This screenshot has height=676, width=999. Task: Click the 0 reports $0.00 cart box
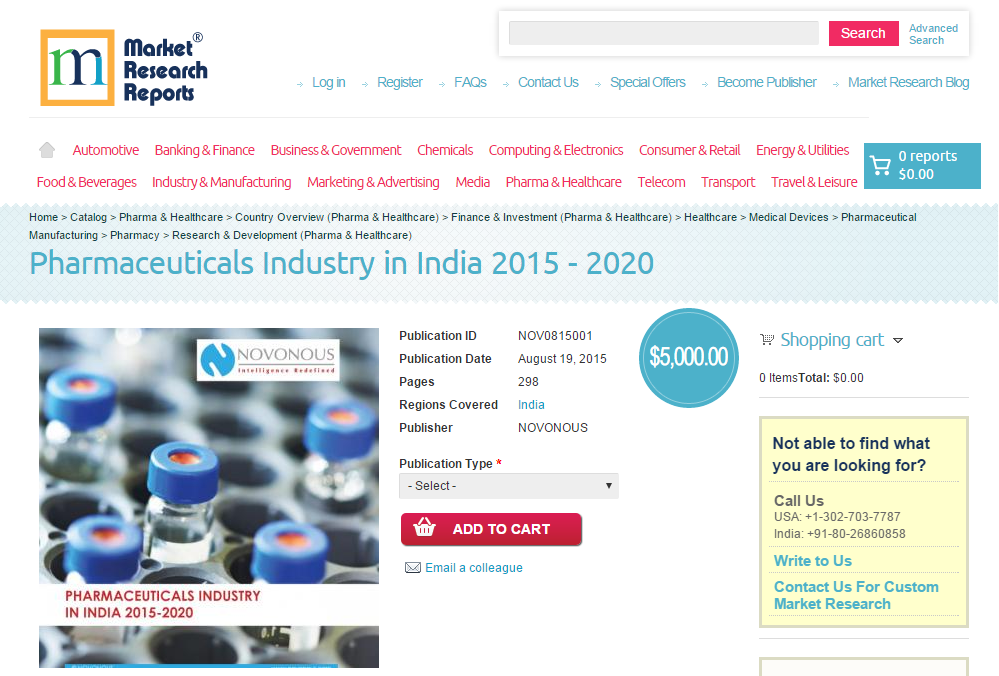pyautogui.click(x=922, y=166)
